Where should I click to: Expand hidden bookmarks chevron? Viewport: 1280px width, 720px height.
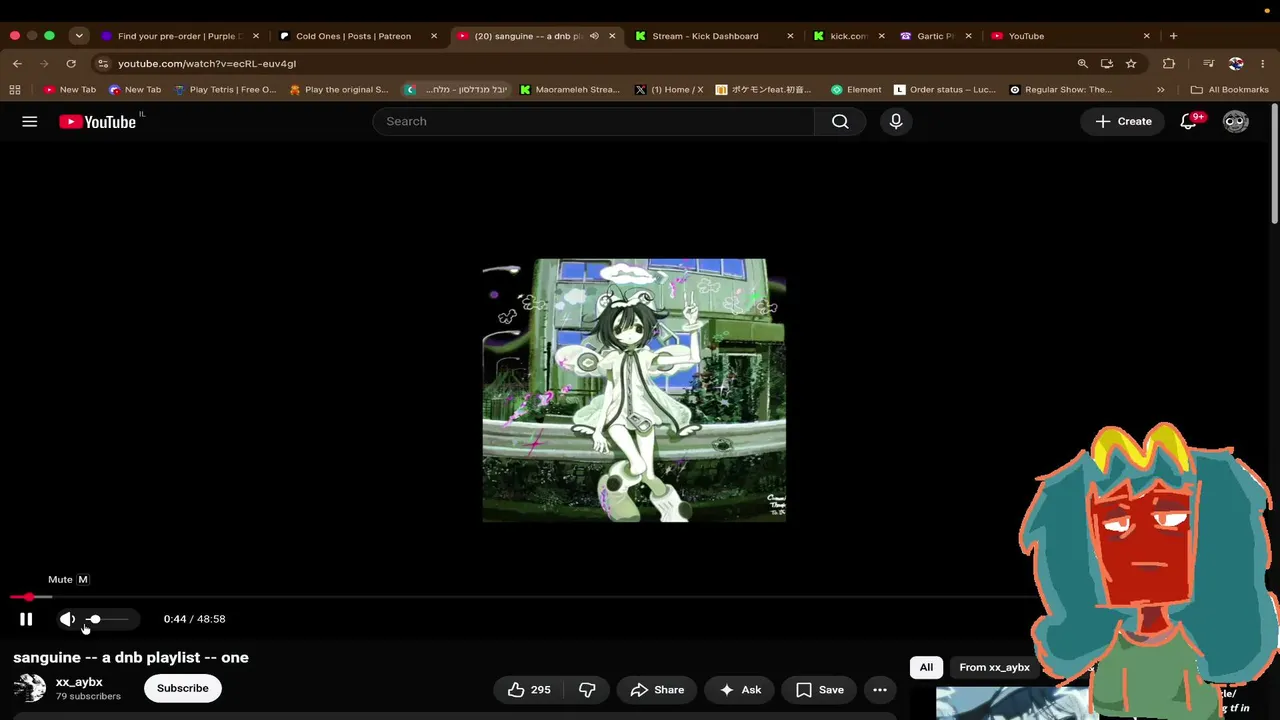tap(1160, 89)
